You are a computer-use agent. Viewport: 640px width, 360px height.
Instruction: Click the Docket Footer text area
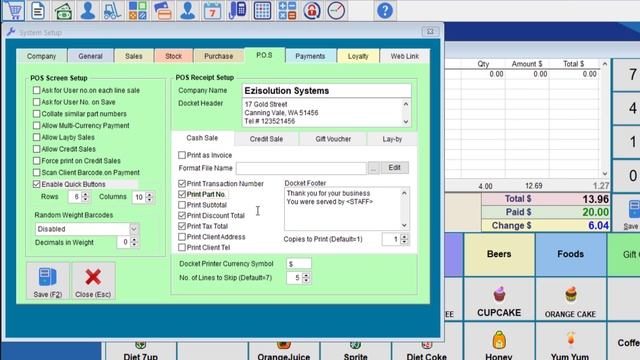342,209
